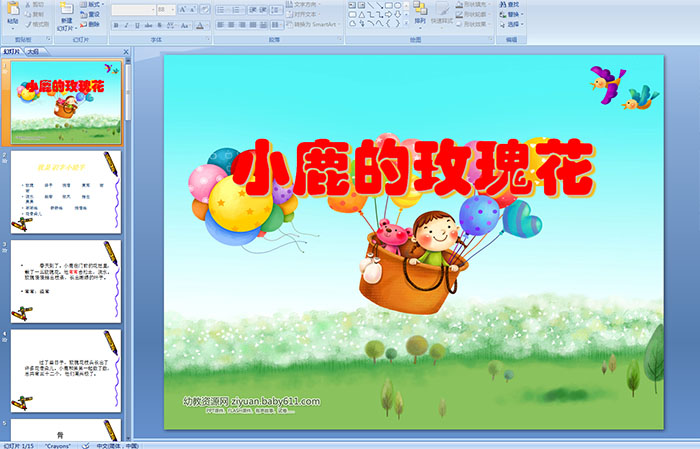Open the Change Case (Aa) dropdown

pos(185,25)
